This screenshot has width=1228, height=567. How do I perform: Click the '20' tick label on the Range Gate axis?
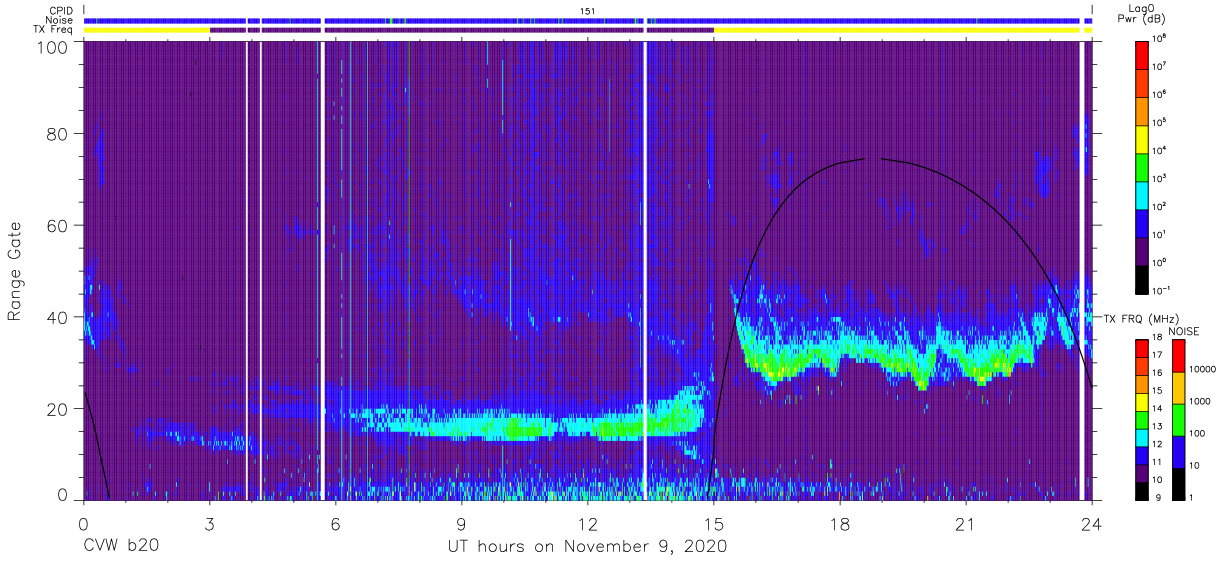(57, 408)
